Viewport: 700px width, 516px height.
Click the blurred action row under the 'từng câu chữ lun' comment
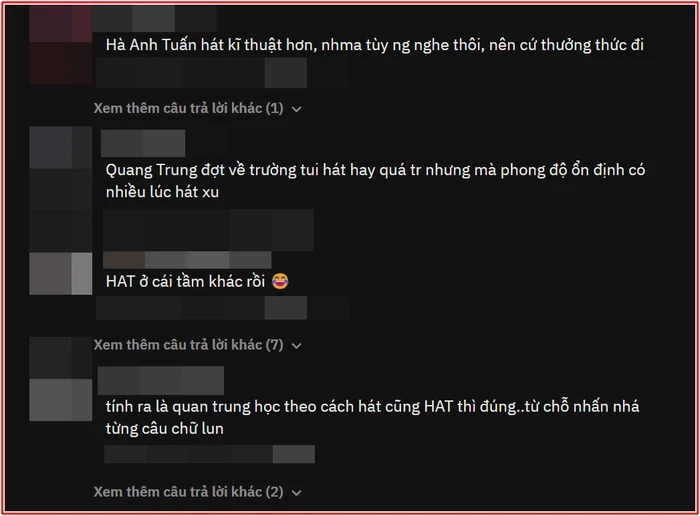[x=209, y=454]
